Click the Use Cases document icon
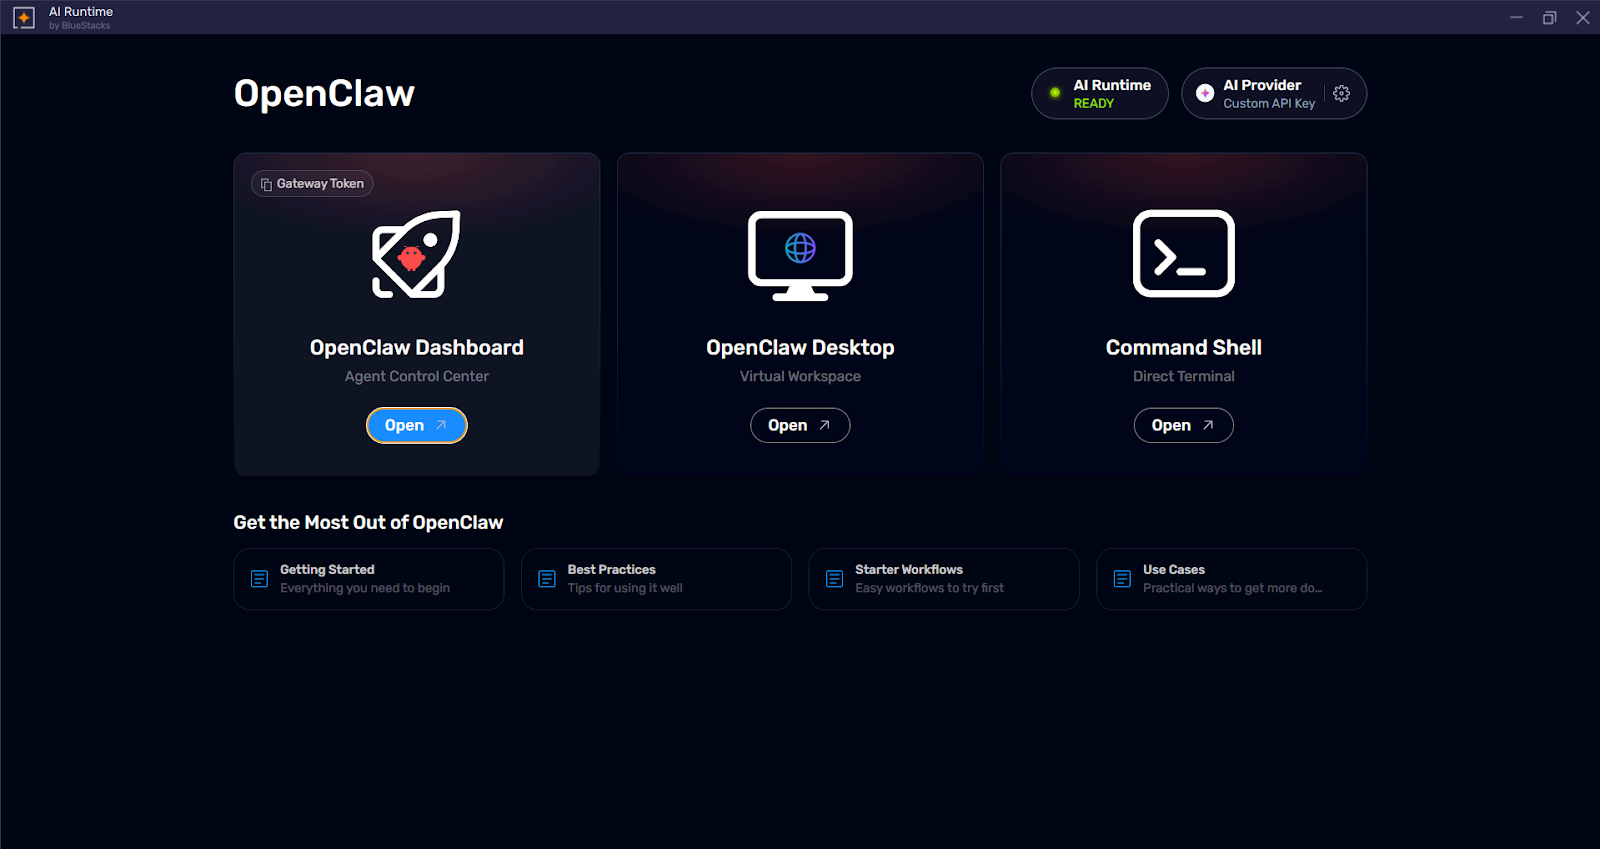 tap(1122, 579)
